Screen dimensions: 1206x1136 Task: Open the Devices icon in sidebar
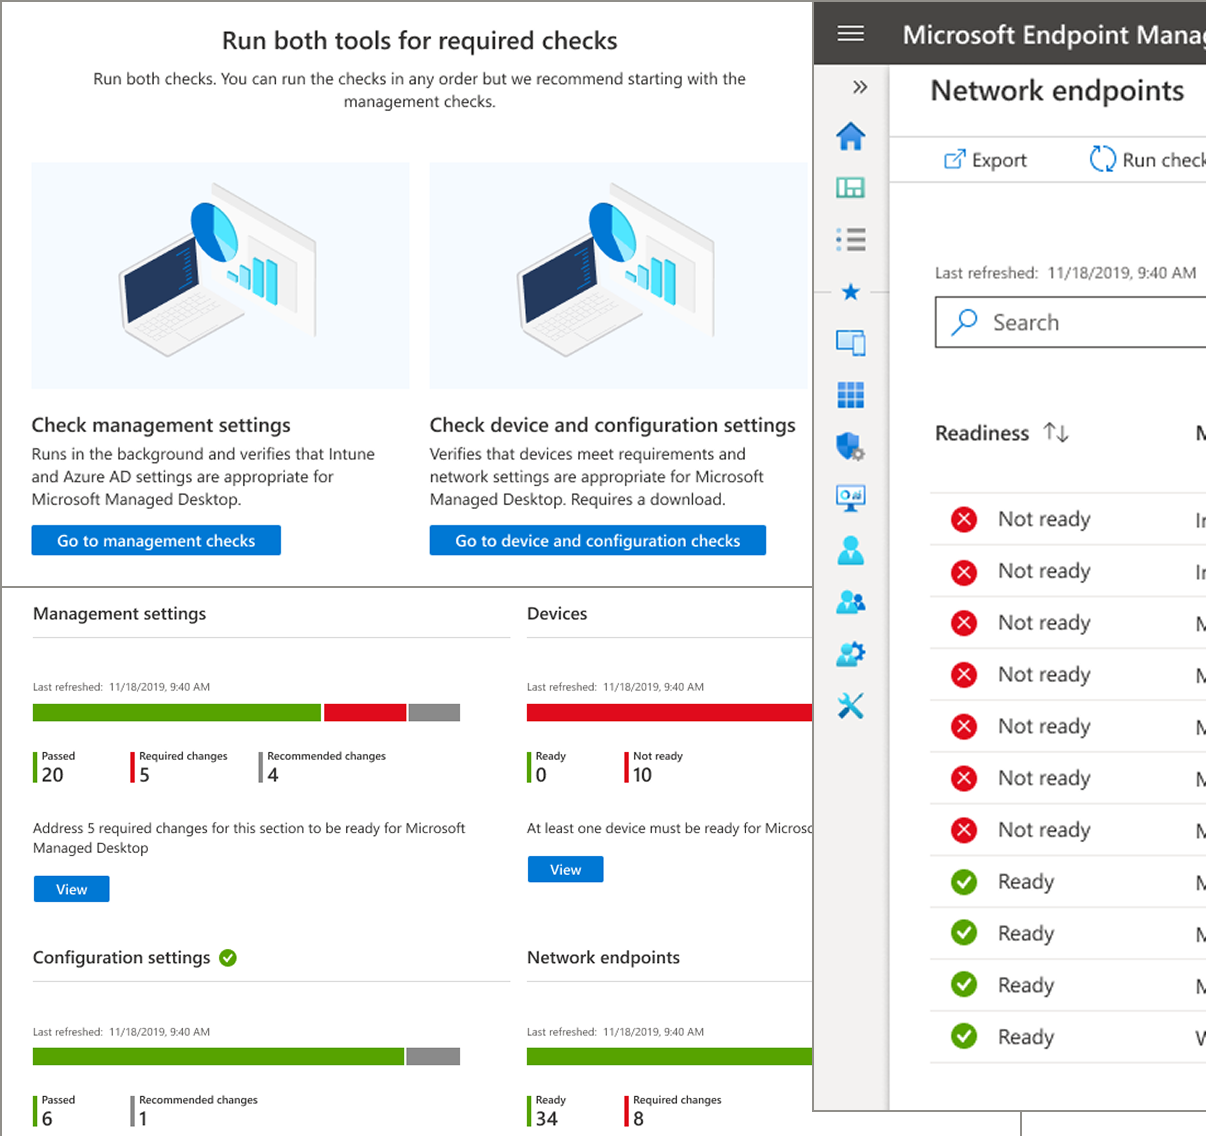[x=851, y=343]
